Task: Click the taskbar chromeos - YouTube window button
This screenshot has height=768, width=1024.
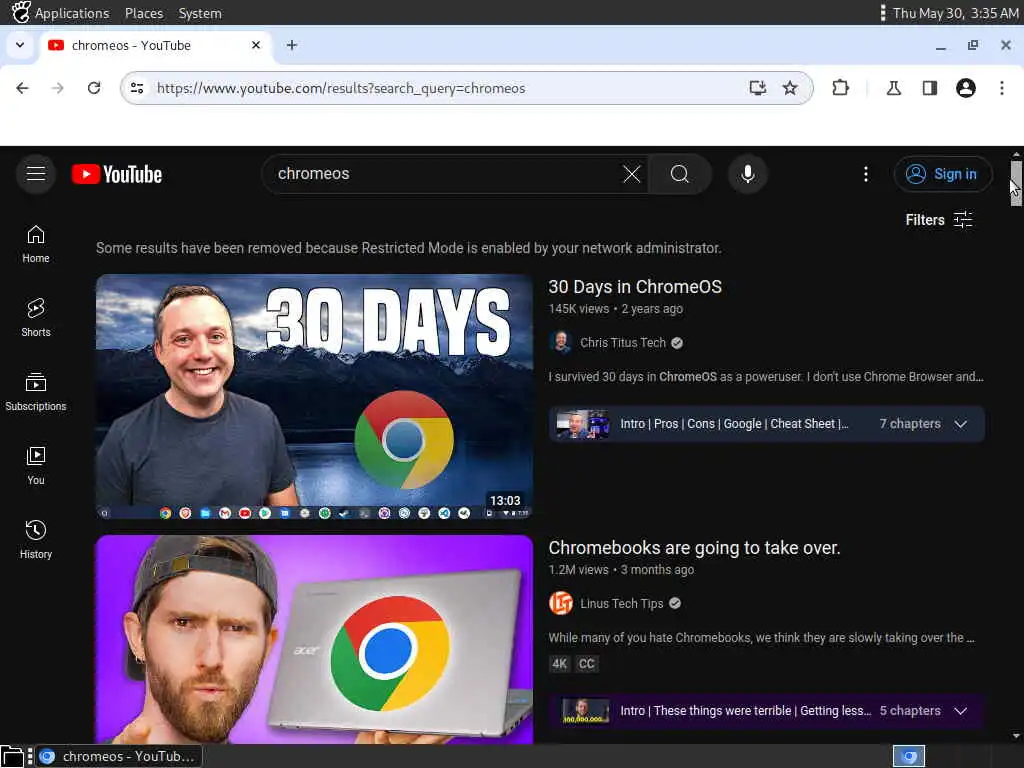Action: (119, 756)
